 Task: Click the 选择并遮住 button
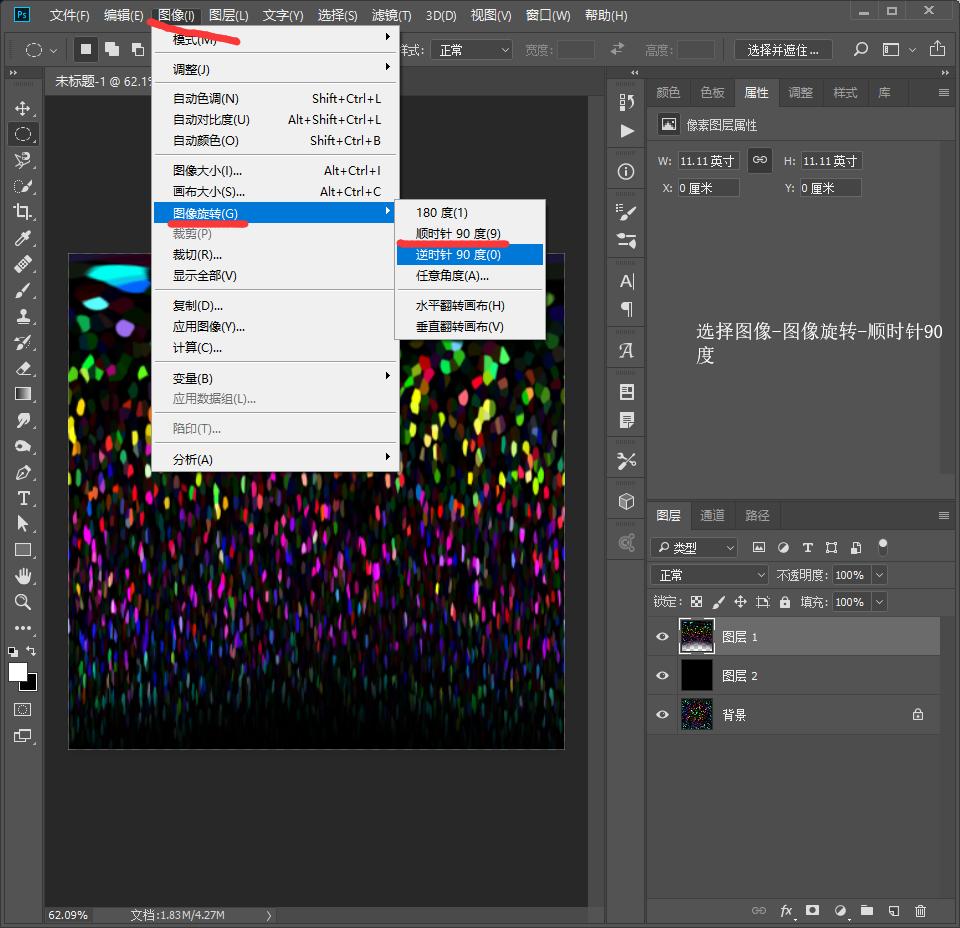pos(783,50)
